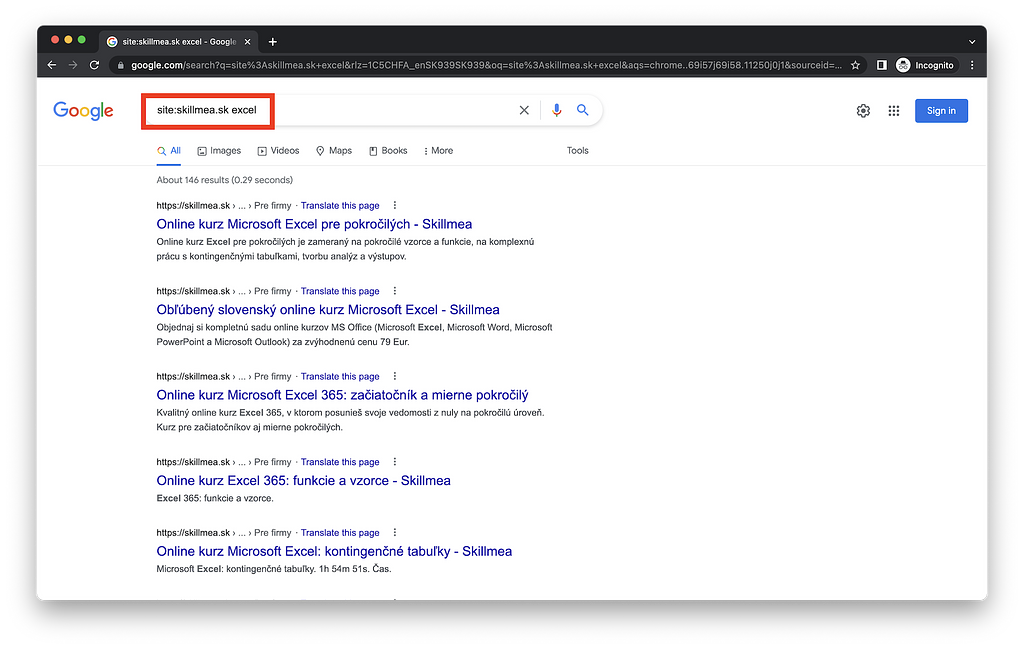Click the Sign in button
The width and height of the screenshot is (1024, 649).
point(941,111)
